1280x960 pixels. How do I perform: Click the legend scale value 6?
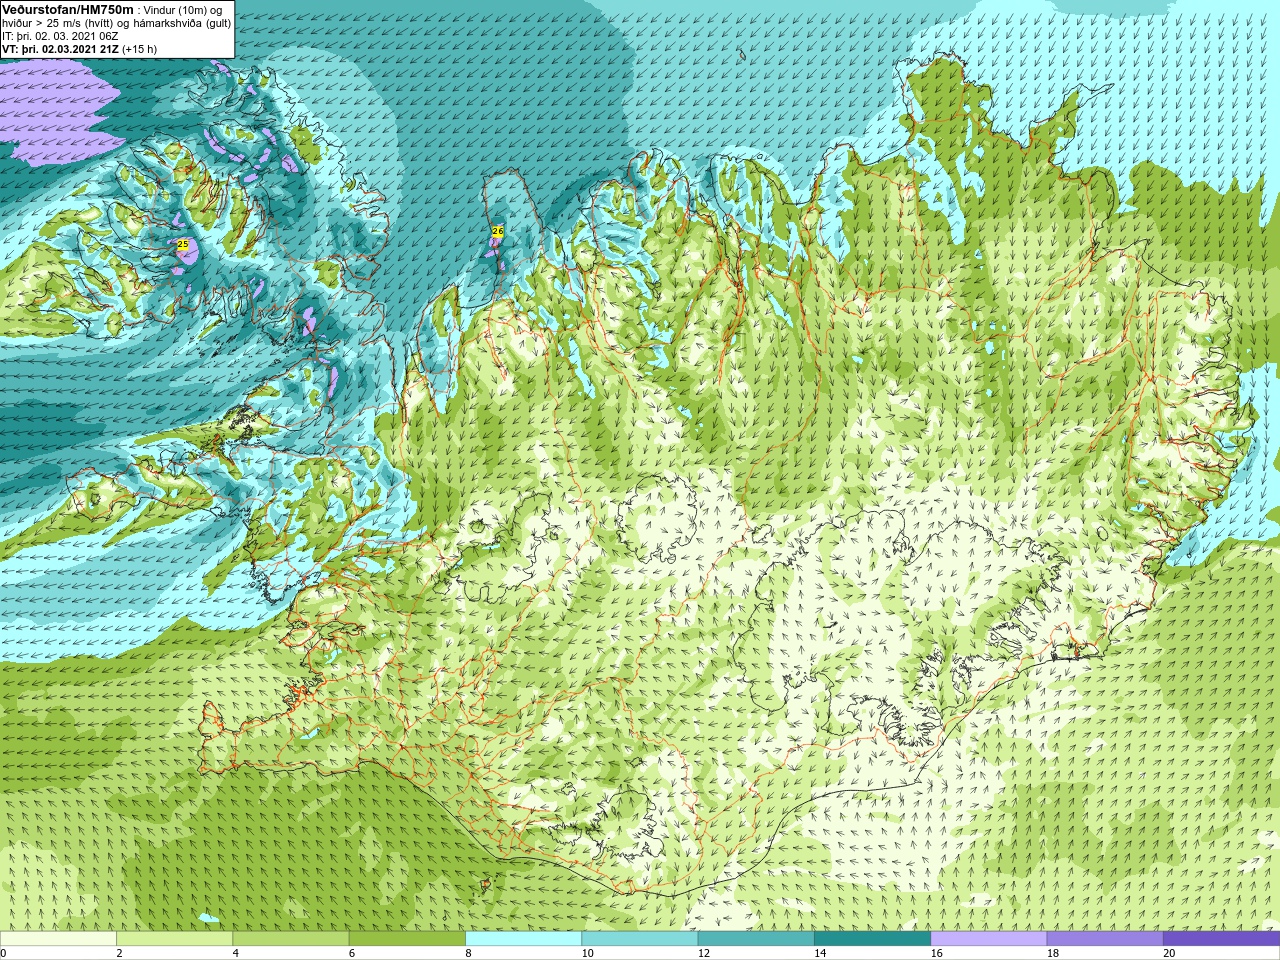coord(351,953)
